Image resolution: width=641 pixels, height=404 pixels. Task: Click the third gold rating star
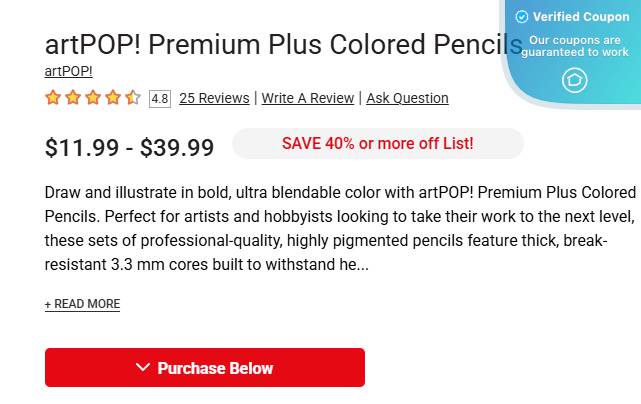point(93,98)
